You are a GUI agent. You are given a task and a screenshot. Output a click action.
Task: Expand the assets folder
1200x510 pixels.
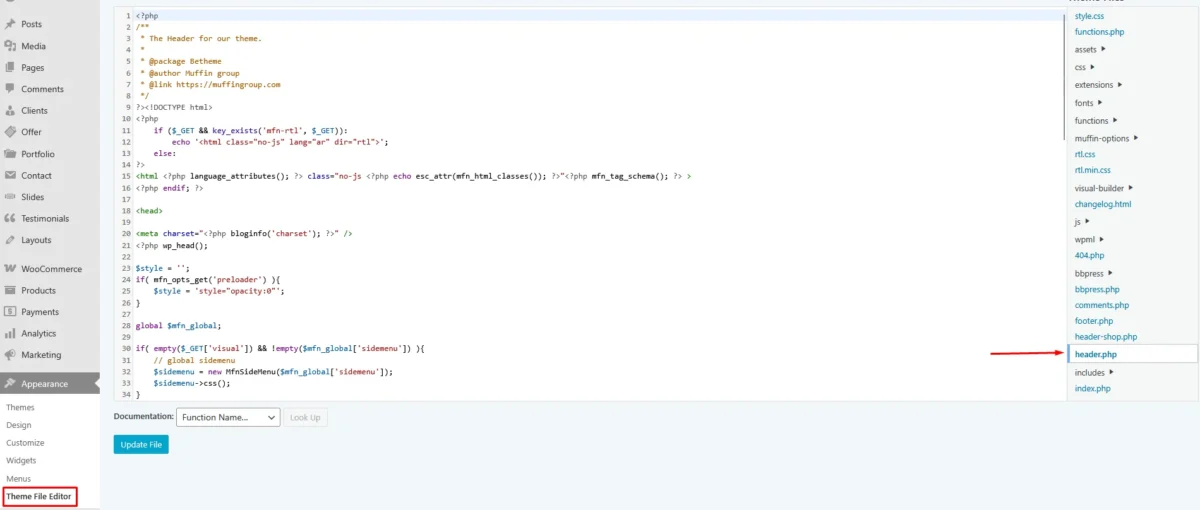click(x=1090, y=49)
